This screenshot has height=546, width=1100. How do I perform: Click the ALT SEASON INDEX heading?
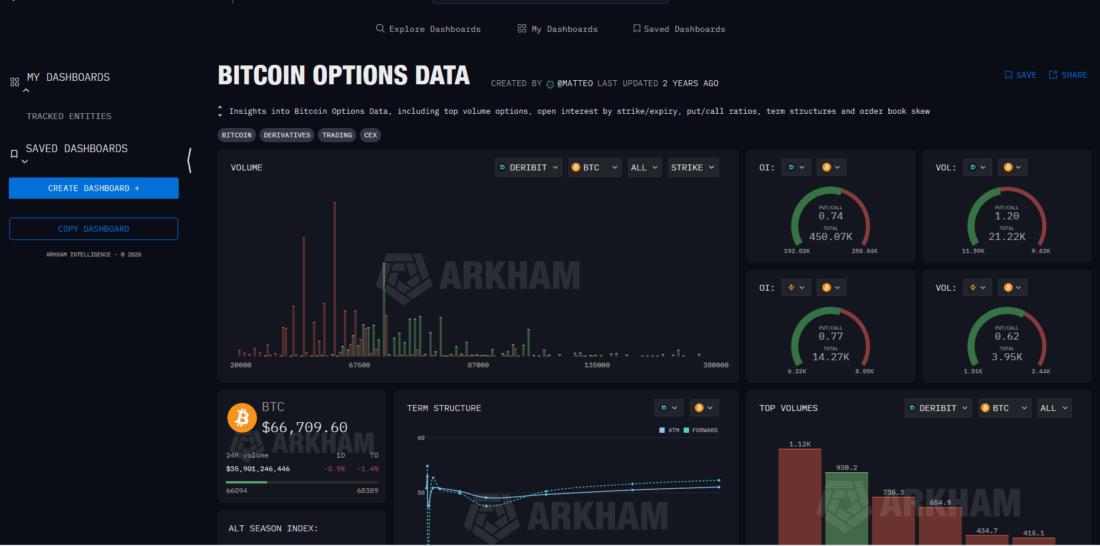tap(274, 528)
